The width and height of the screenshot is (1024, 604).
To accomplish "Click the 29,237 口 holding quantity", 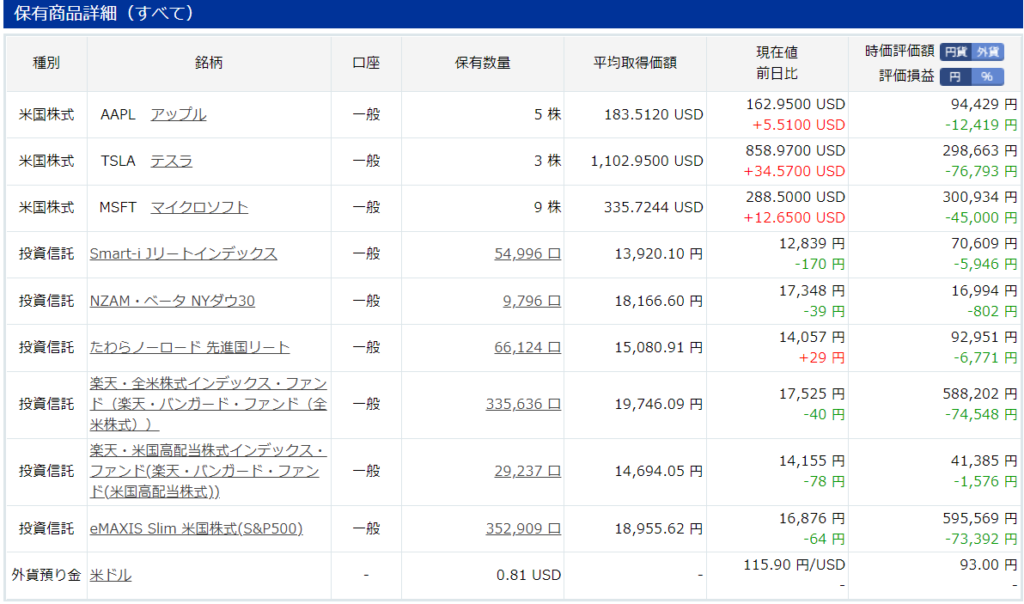I will (527, 471).
